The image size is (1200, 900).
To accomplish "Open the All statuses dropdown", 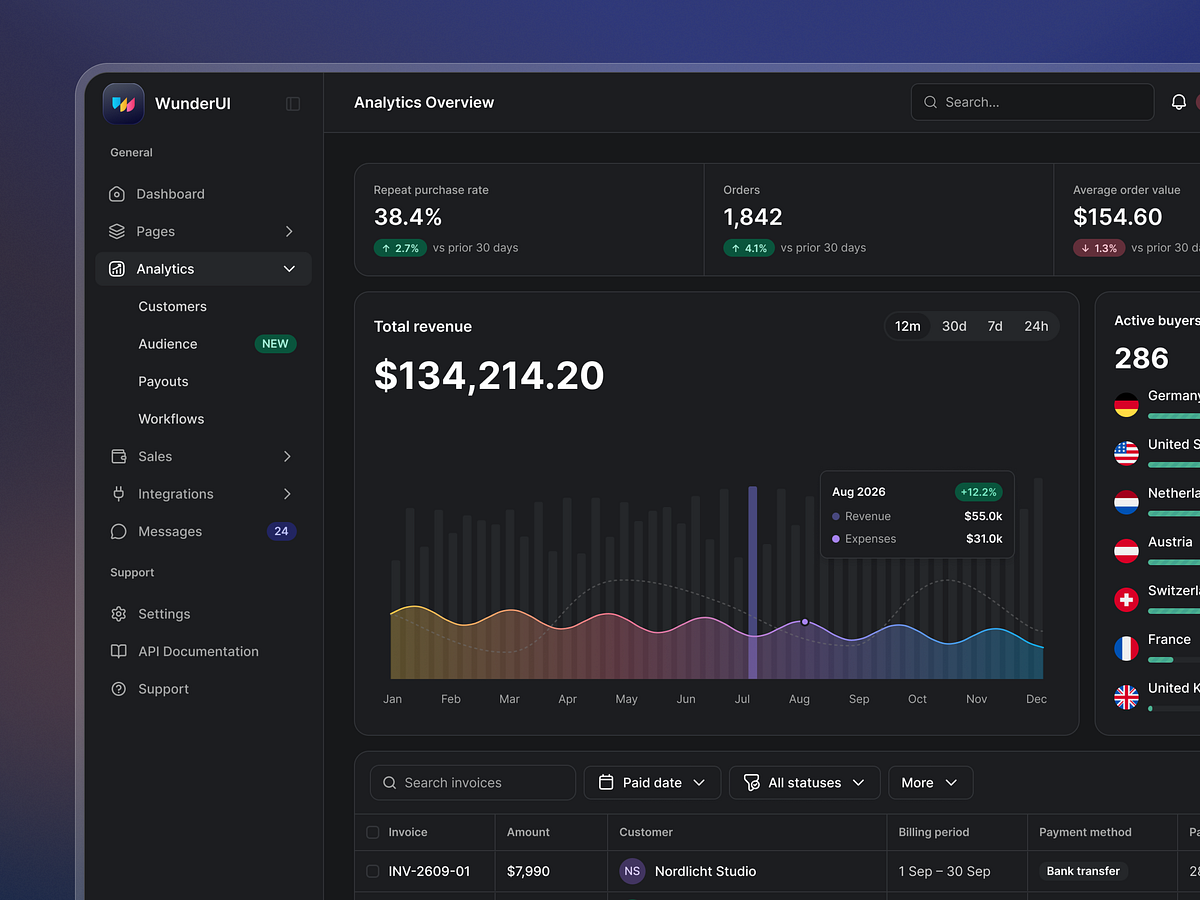I will point(805,783).
